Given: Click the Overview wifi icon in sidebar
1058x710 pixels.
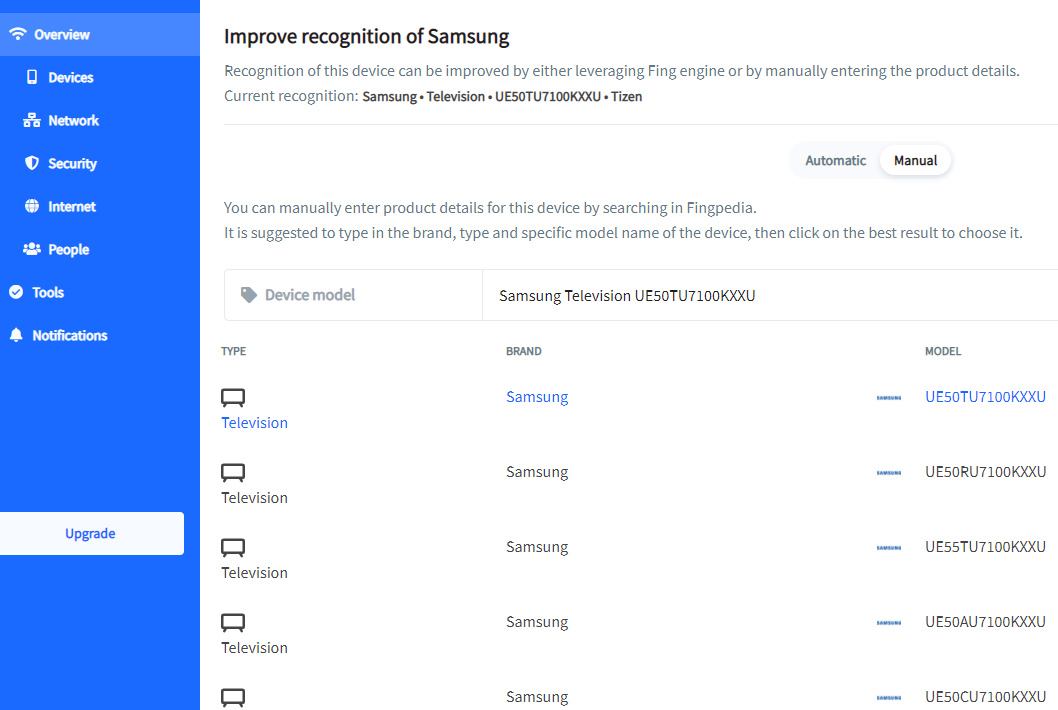Looking at the screenshot, I should click(17, 34).
